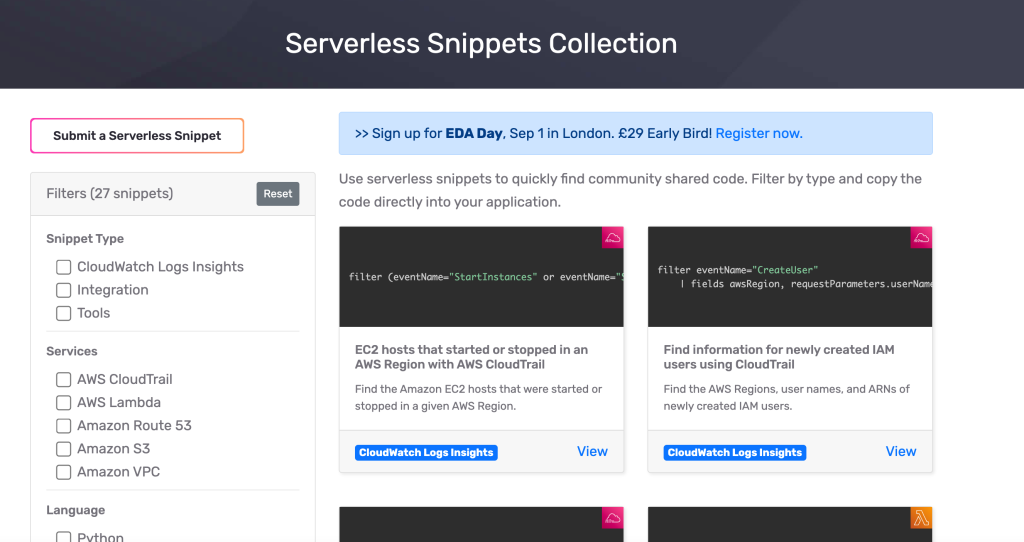This screenshot has width=1024, height=542.
Task: Filter by Amazon Route 53
Action: [63, 426]
